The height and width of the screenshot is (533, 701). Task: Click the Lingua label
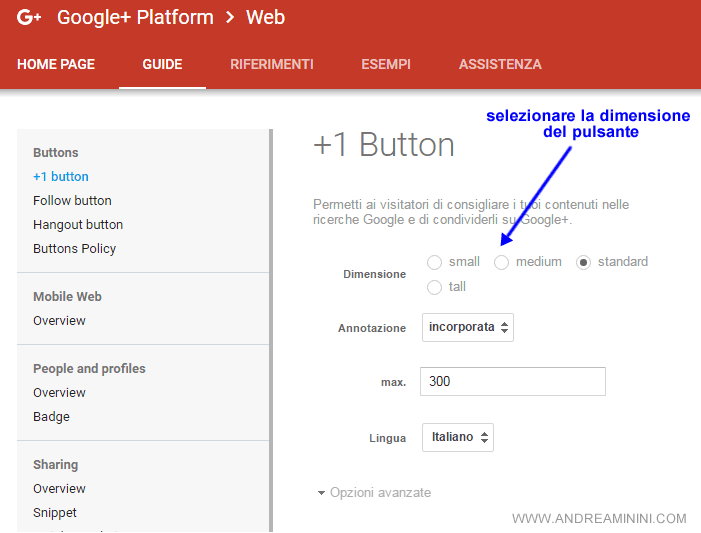coord(388,438)
